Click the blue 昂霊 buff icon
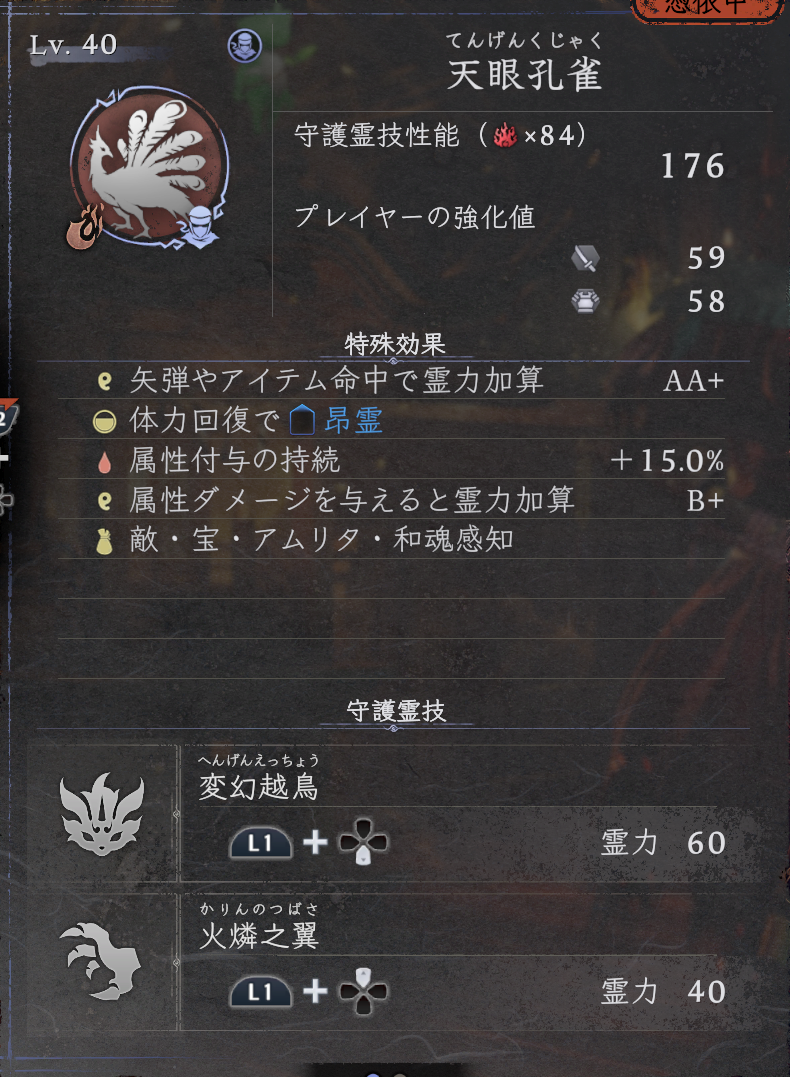Viewport: 790px width, 1077px height. coord(302,420)
